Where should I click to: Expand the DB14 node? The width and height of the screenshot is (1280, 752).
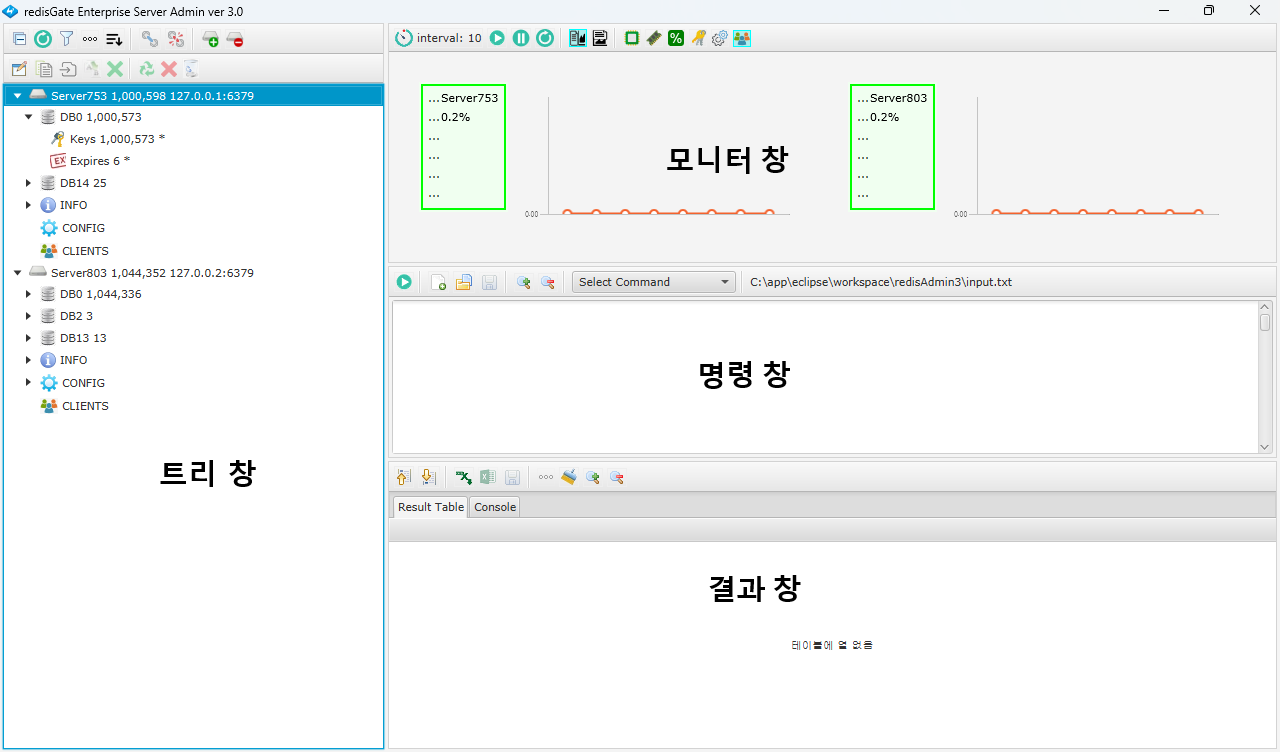pyautogui.click(x=28, y=182)
